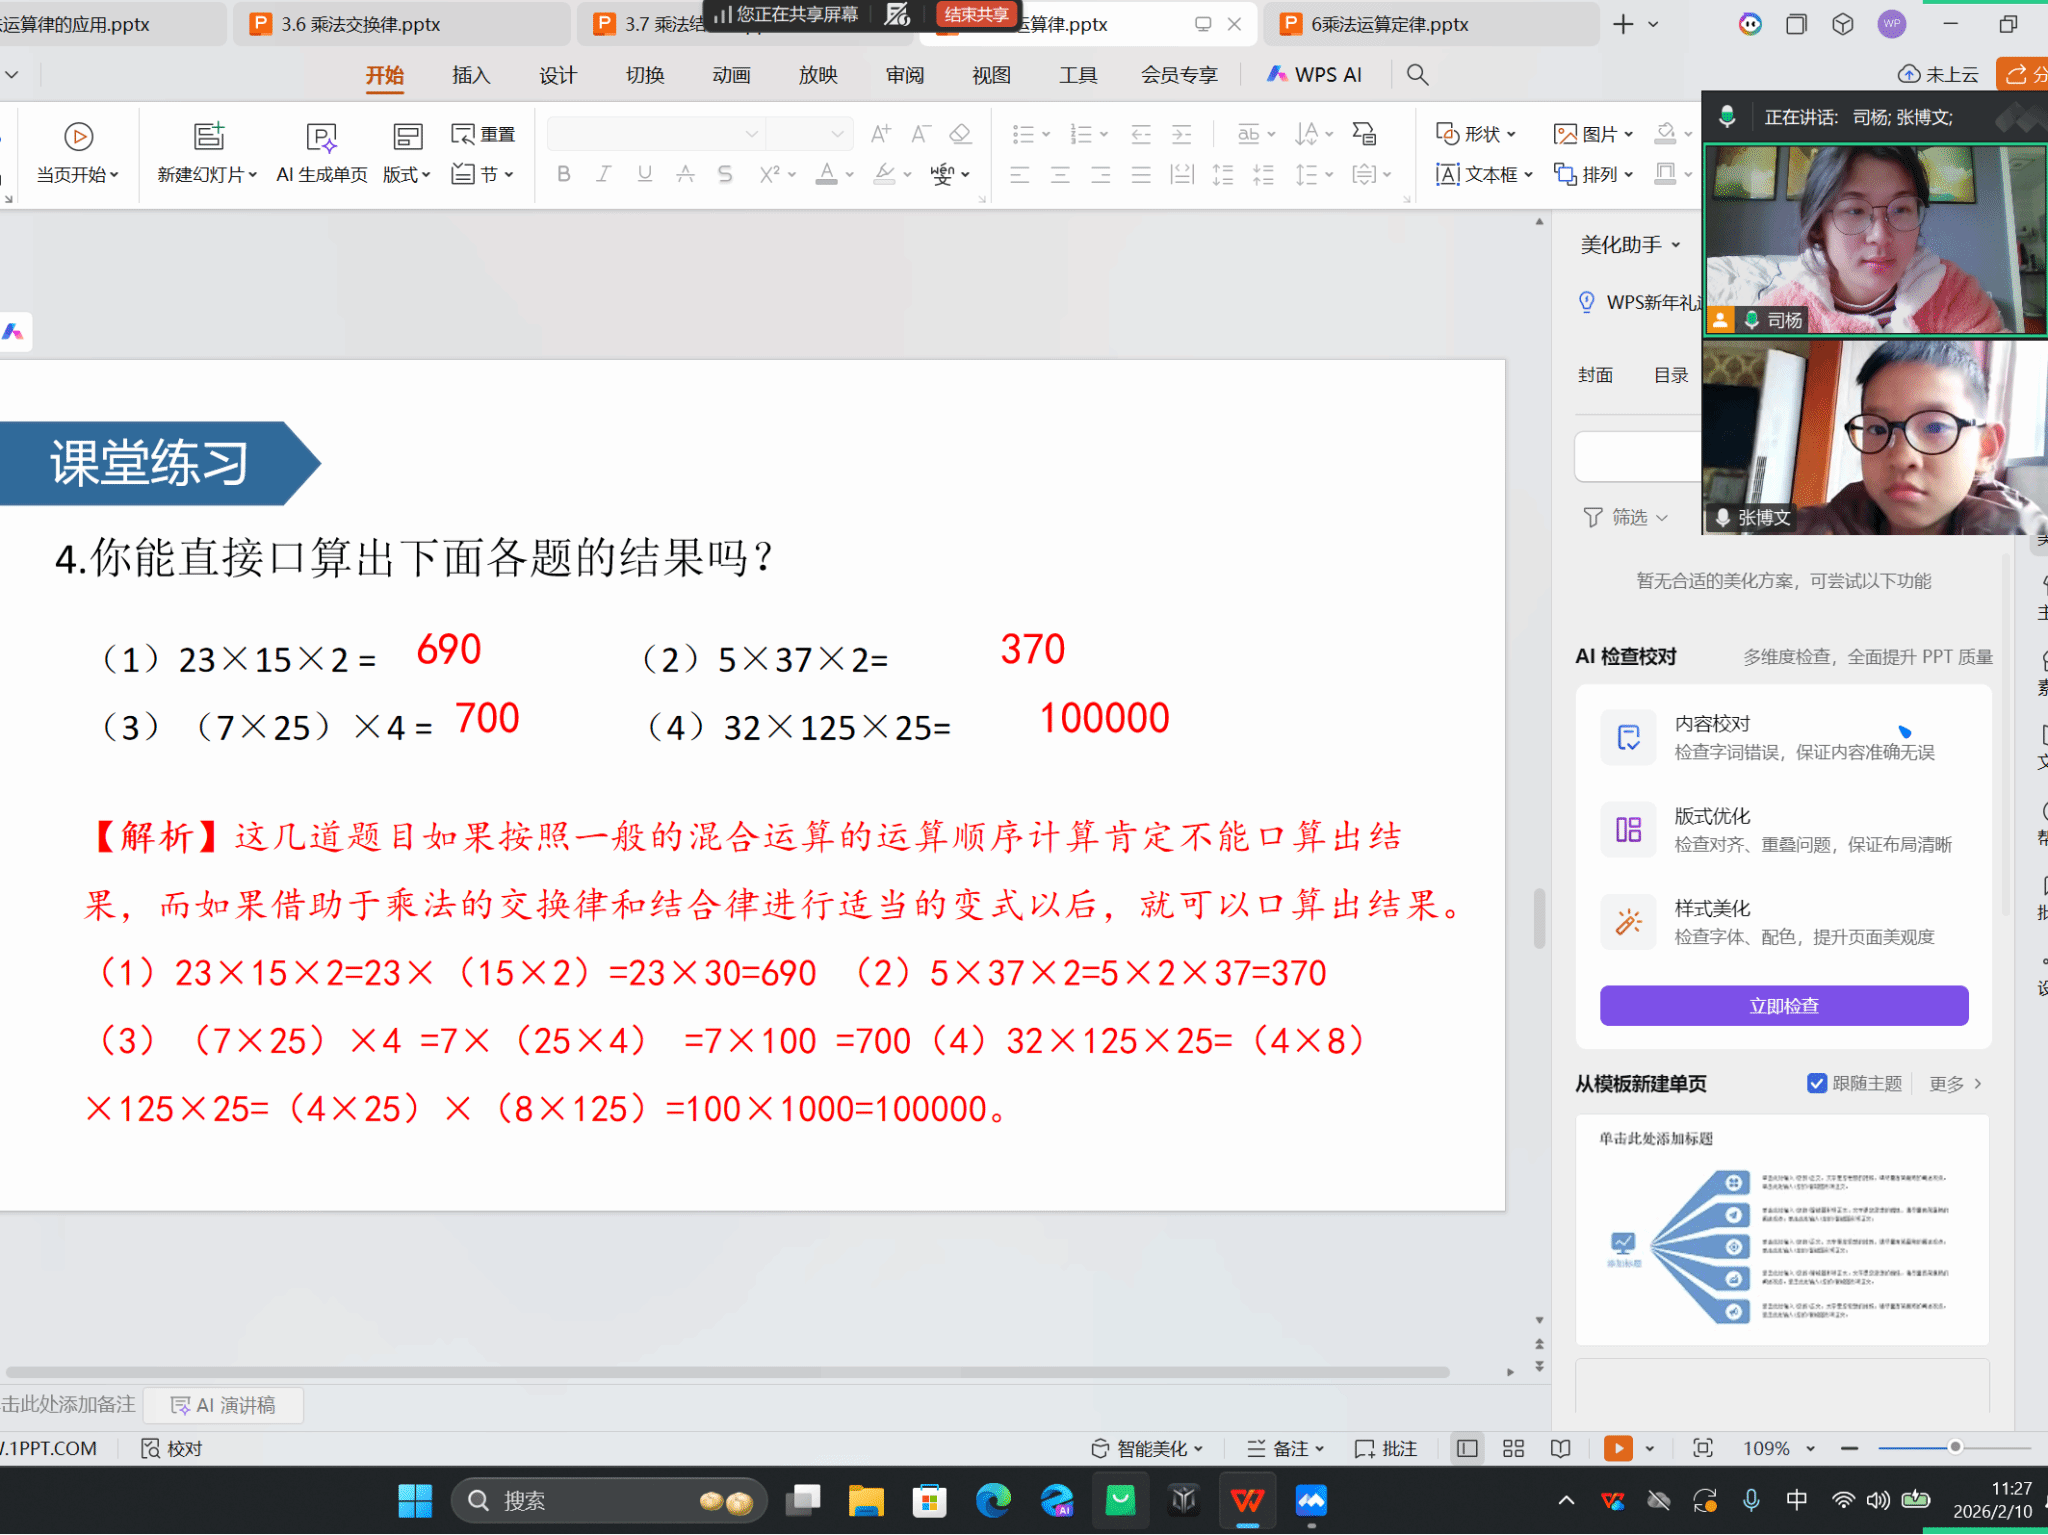The height and width of the screenshot is (1535, 2048).
Task: Click the Style Beautify (样式美化) icon
Action: pyautogui.click(x=1628, y=922)
